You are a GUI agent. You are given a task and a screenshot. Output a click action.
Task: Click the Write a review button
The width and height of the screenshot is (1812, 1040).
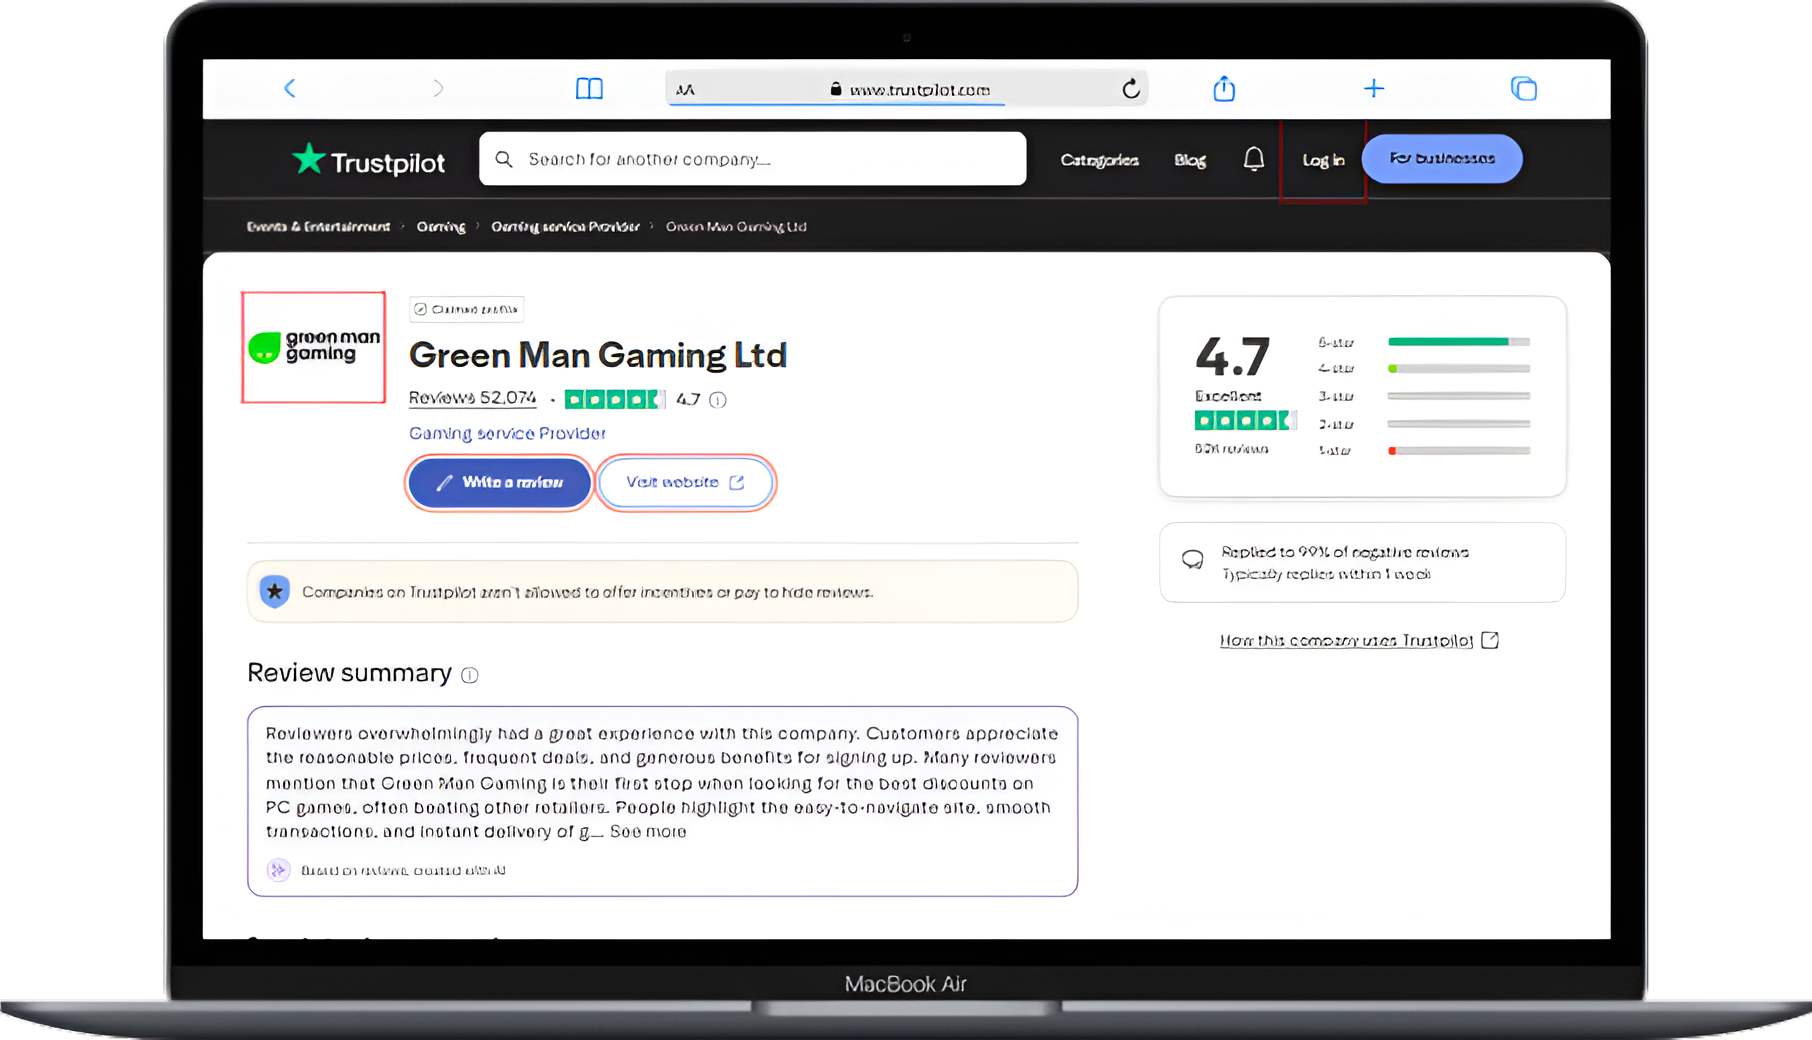click(499, 483)
